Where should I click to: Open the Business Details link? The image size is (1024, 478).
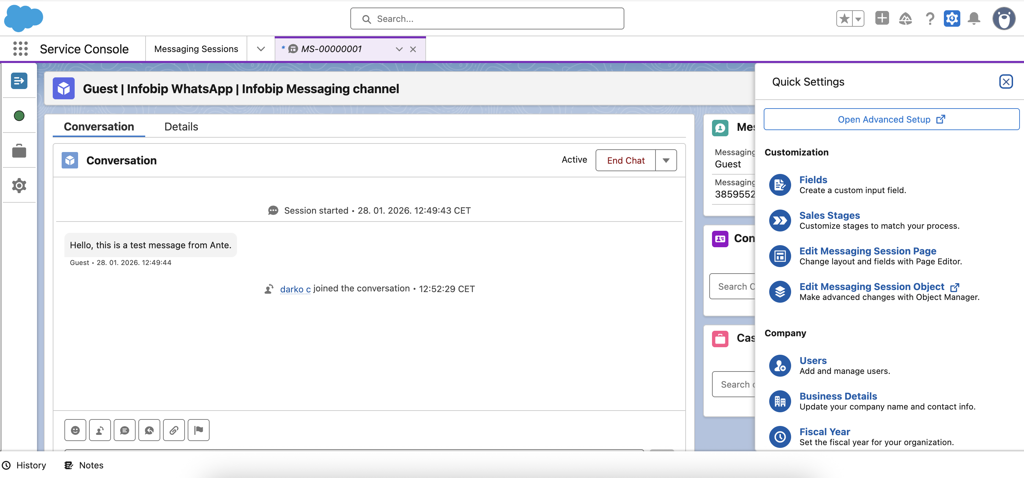point(838,396)
